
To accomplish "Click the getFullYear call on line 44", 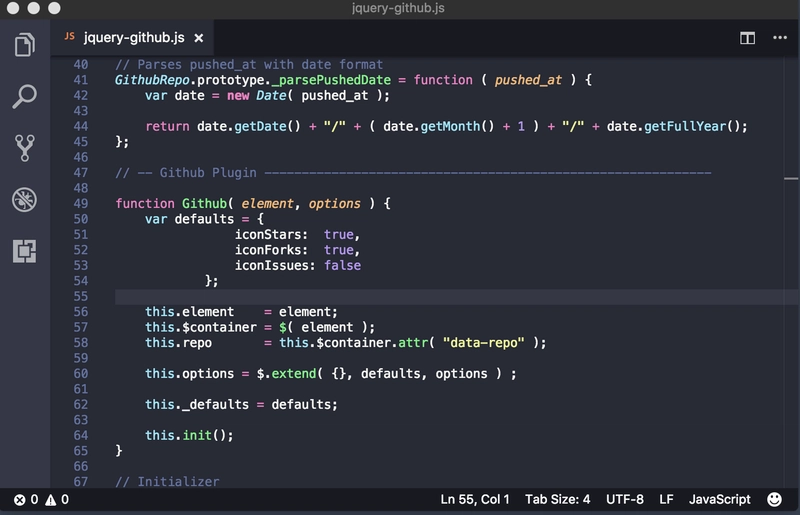I will click(x=685, y=127).
